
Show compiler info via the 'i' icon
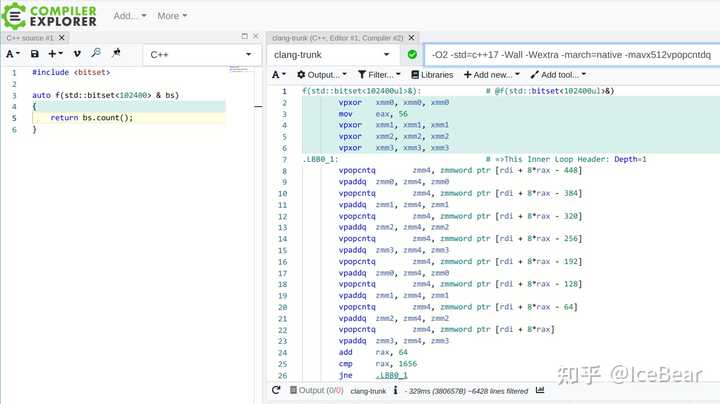(396, 391)
